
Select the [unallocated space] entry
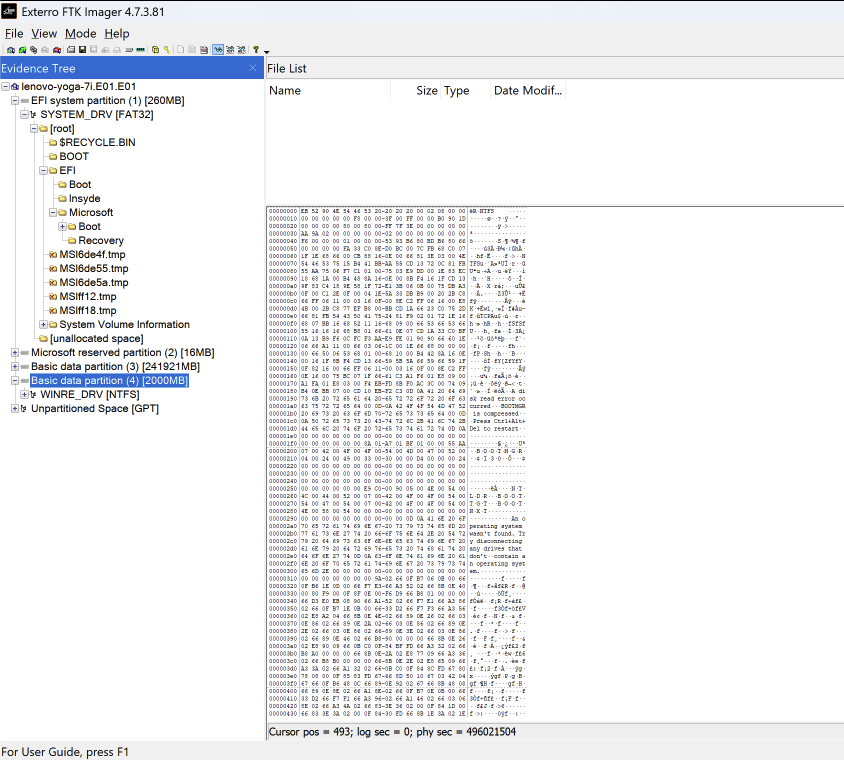[96, 338]
